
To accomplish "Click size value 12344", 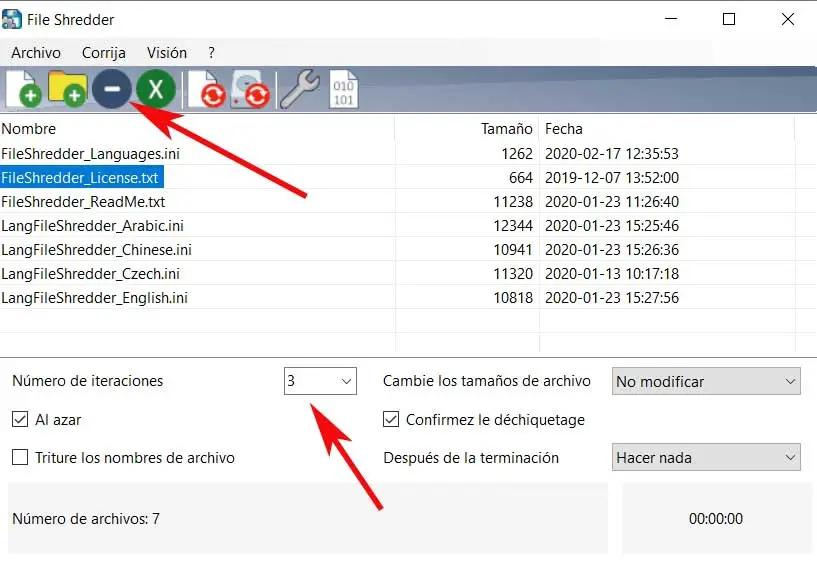I will pyautogui.click(x=513, y=226).
